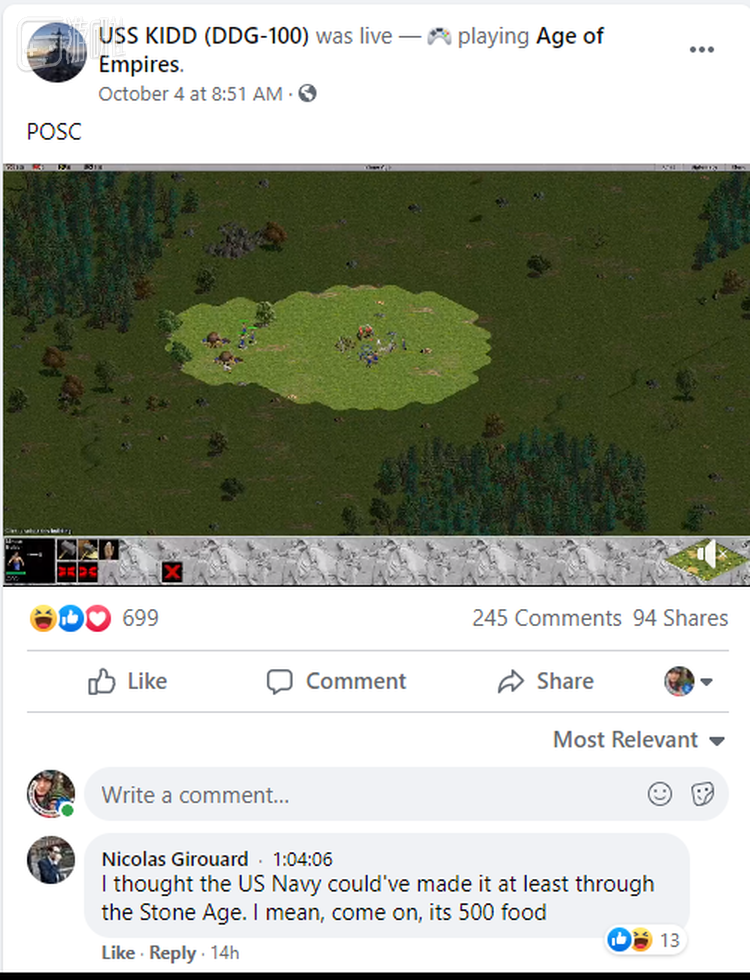Open the post options three-dot menu
This screenshot has width=750, height=980.
[701, 49]
